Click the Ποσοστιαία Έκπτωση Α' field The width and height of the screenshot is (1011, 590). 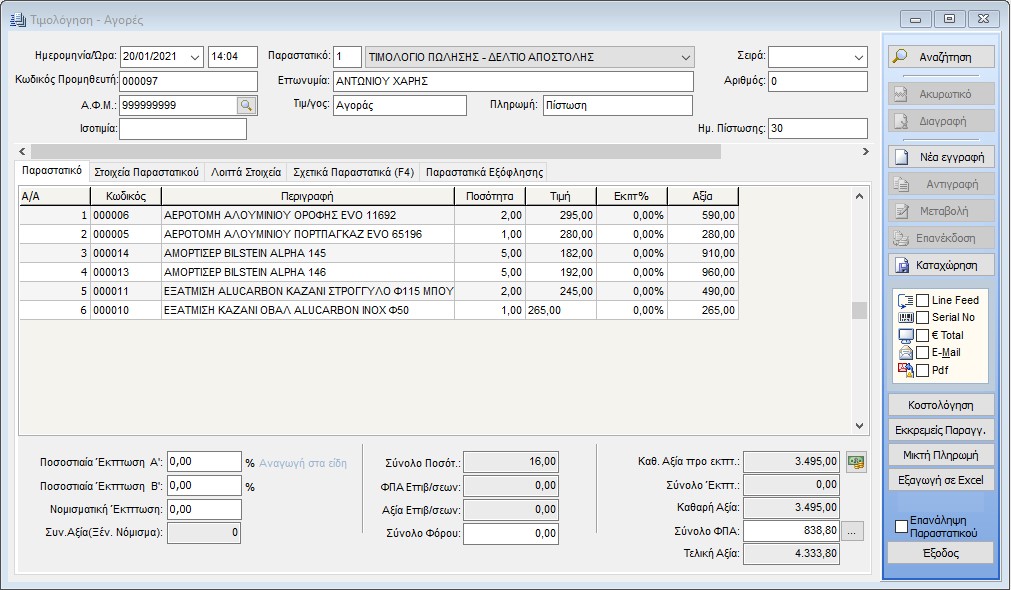coord(204,462)
